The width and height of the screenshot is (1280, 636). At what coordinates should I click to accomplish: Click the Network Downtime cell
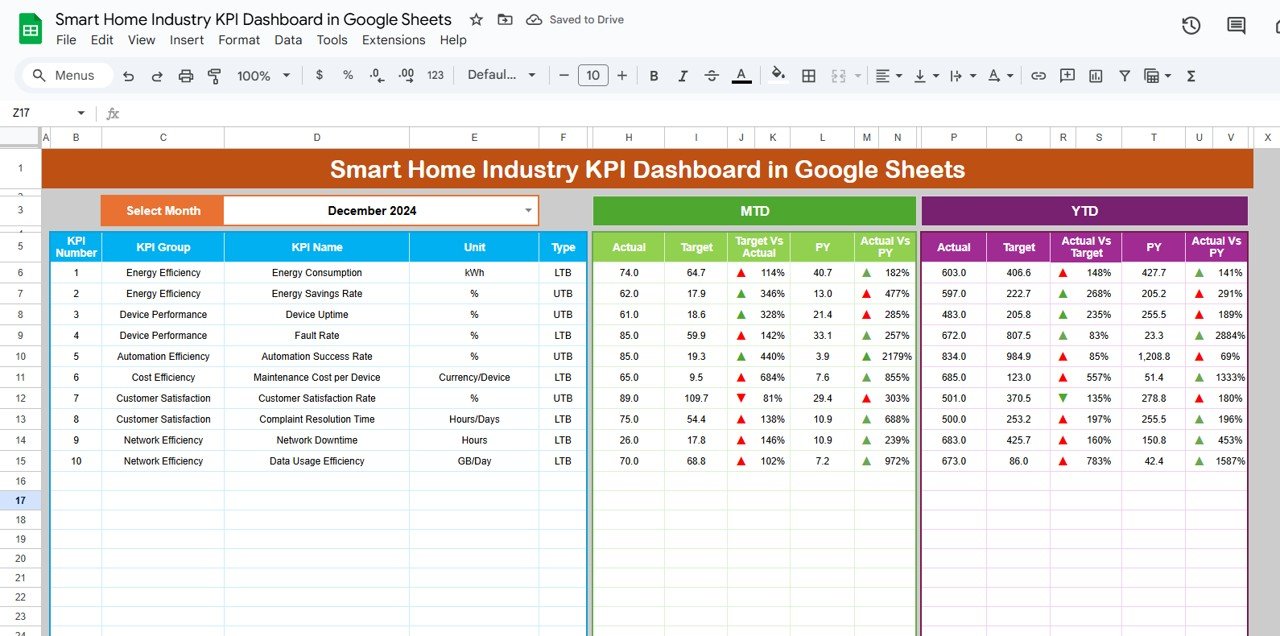[317, 441]
